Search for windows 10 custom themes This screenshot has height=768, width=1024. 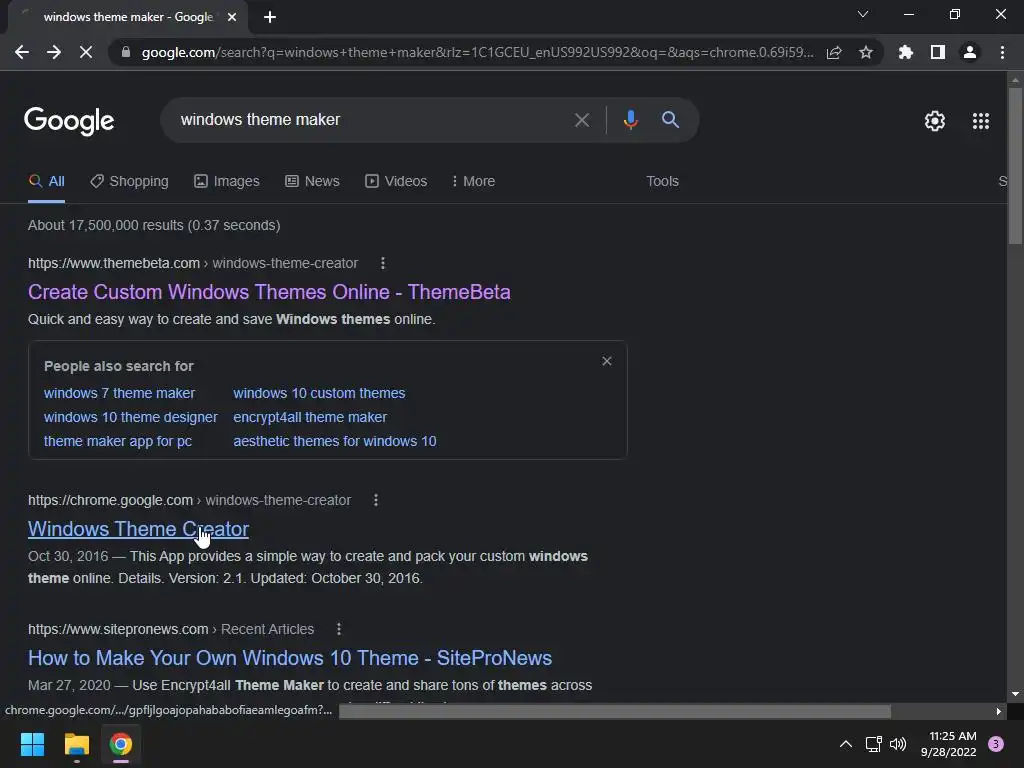(x=319, y=393)
